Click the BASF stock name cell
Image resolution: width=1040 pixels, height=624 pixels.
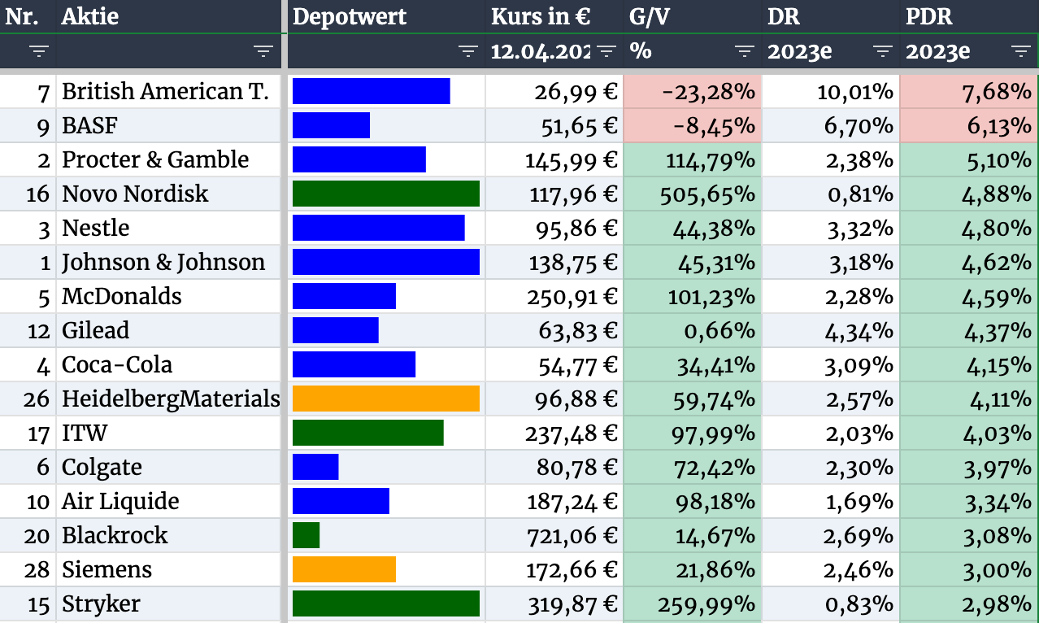pyautogui.click(x=169, y=125)
